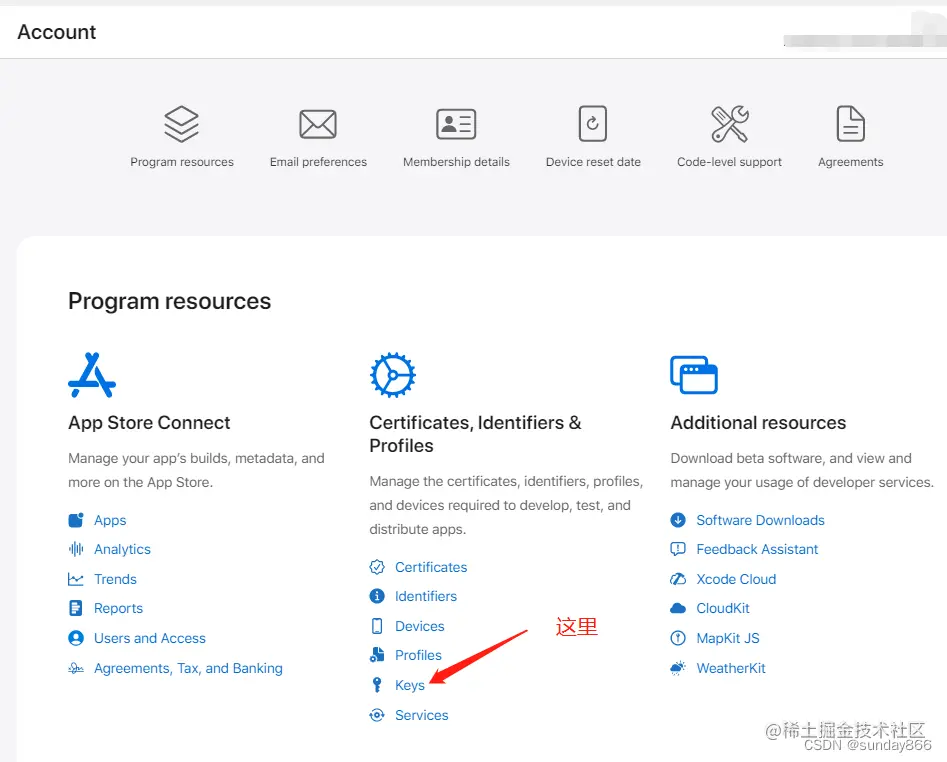Click the Software Downloads arrow icon
The width and height of the screenshot is (947, 762).
(x=678, y=520)
